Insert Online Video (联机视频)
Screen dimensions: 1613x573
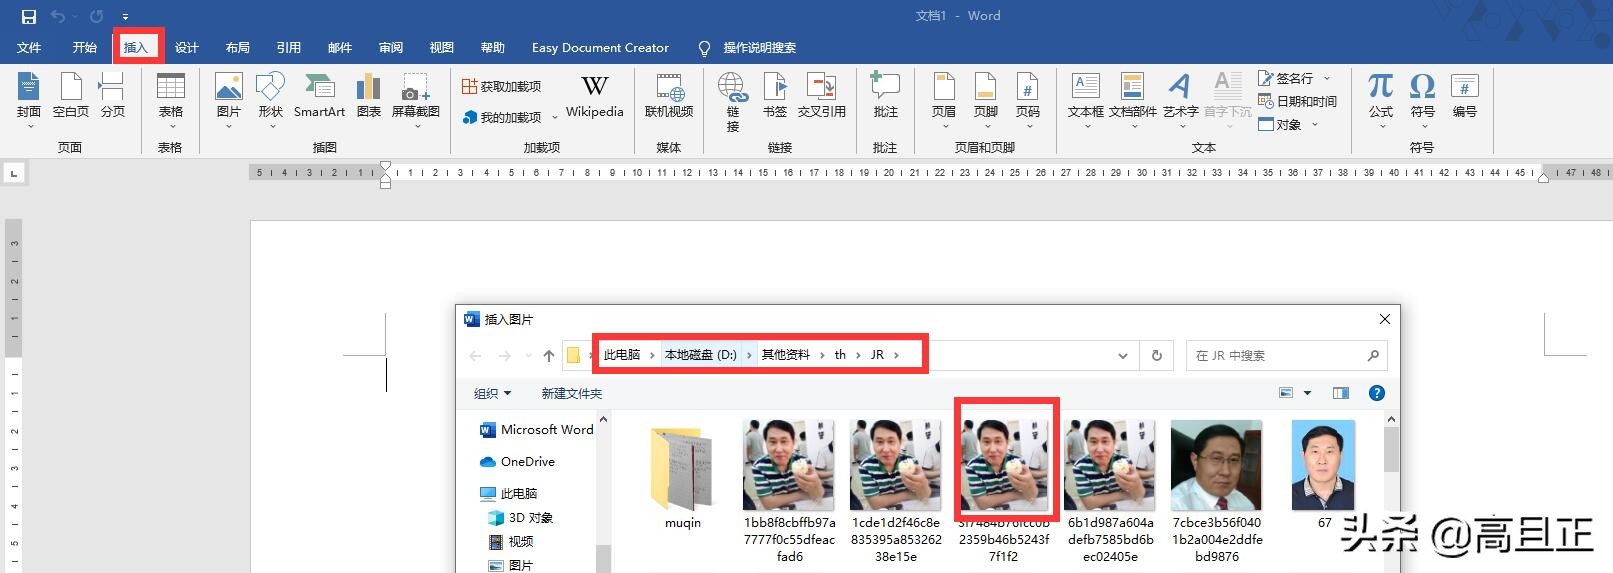669,96
